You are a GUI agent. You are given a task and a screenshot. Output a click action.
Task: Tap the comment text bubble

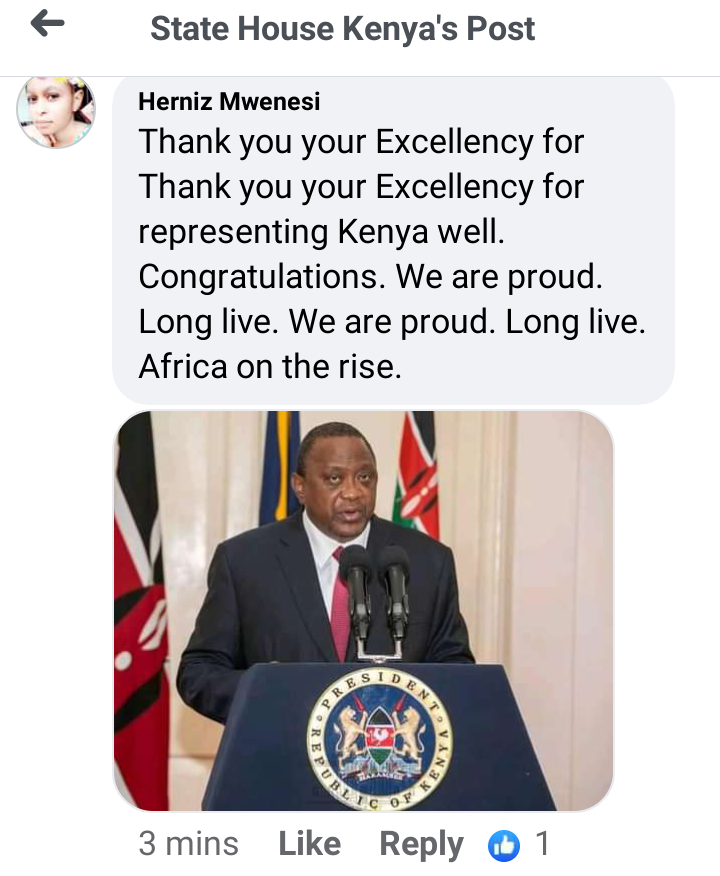(x=393, y=240)
